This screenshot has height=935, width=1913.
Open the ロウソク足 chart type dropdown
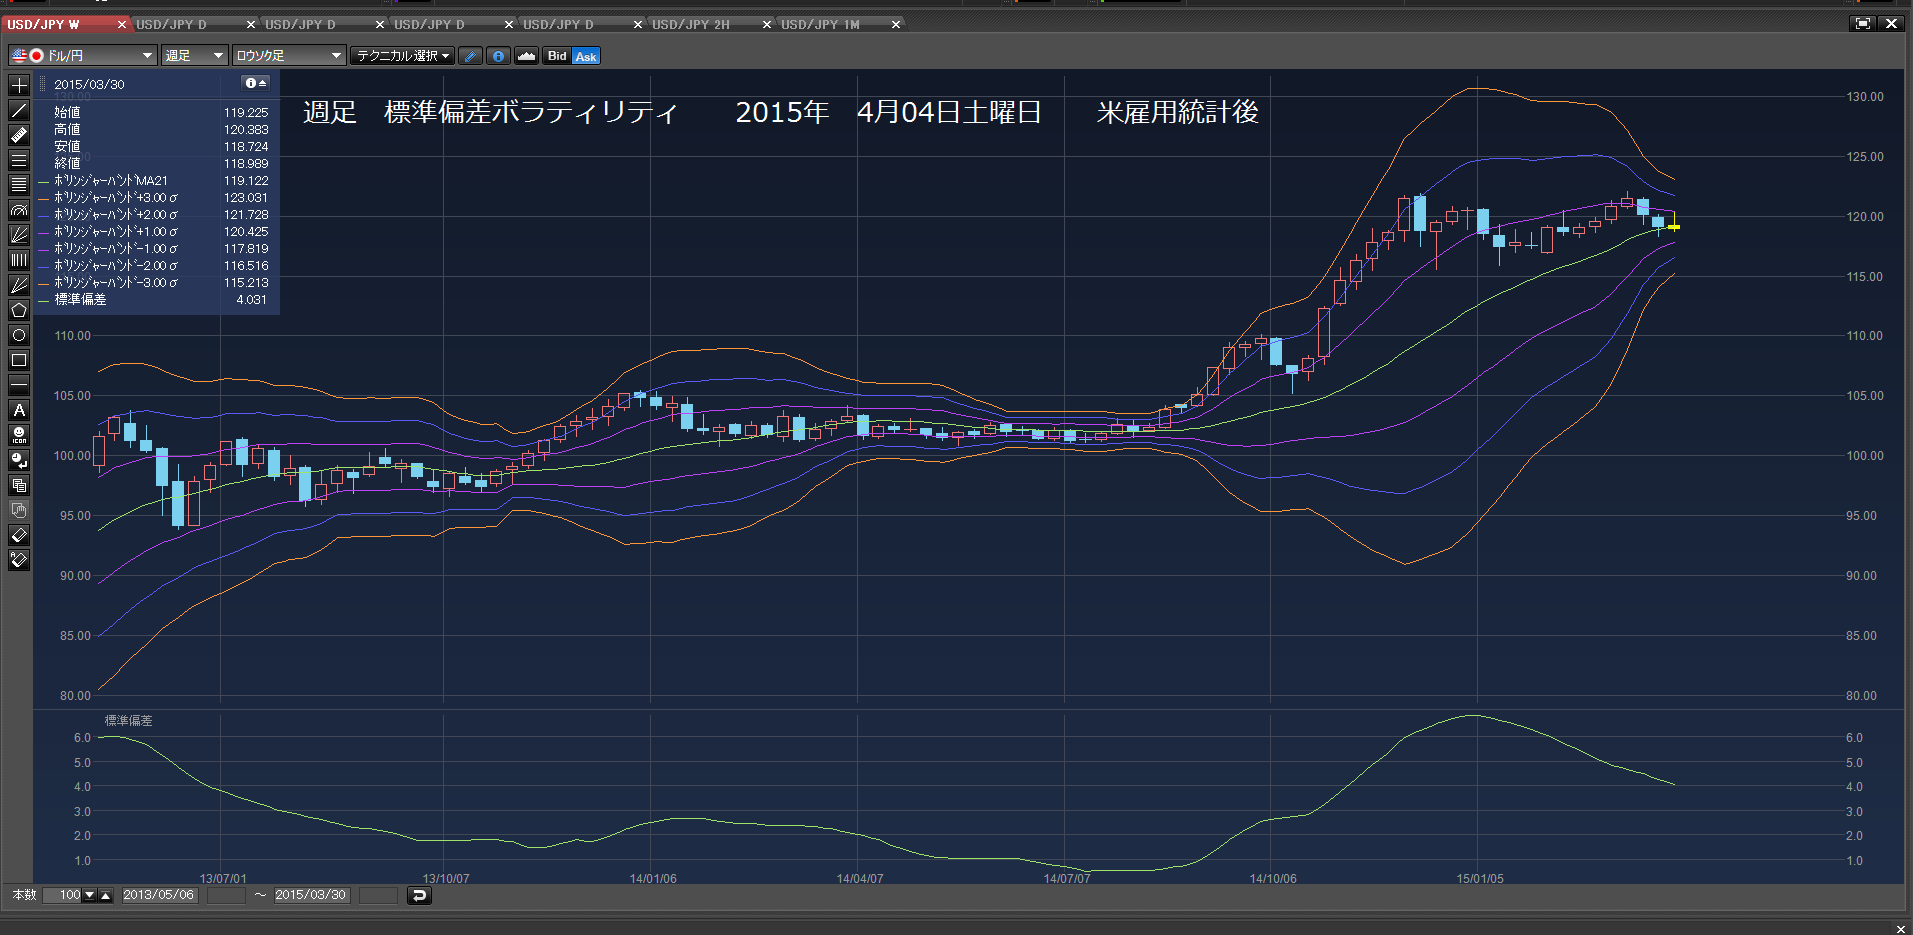pyautogui.click(x=289, y=56)
